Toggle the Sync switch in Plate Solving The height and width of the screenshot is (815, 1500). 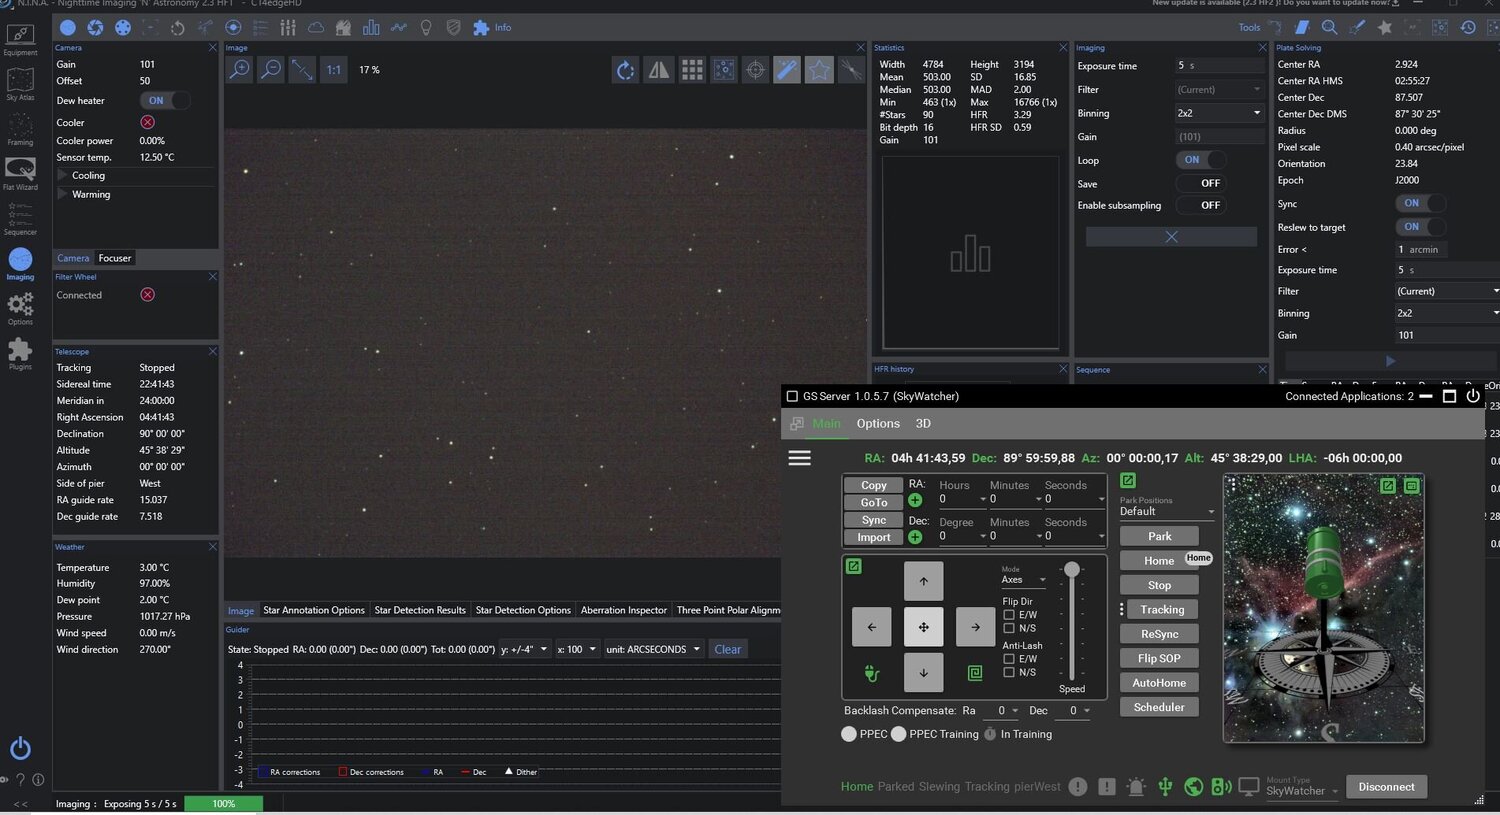tap(1420, 203)
